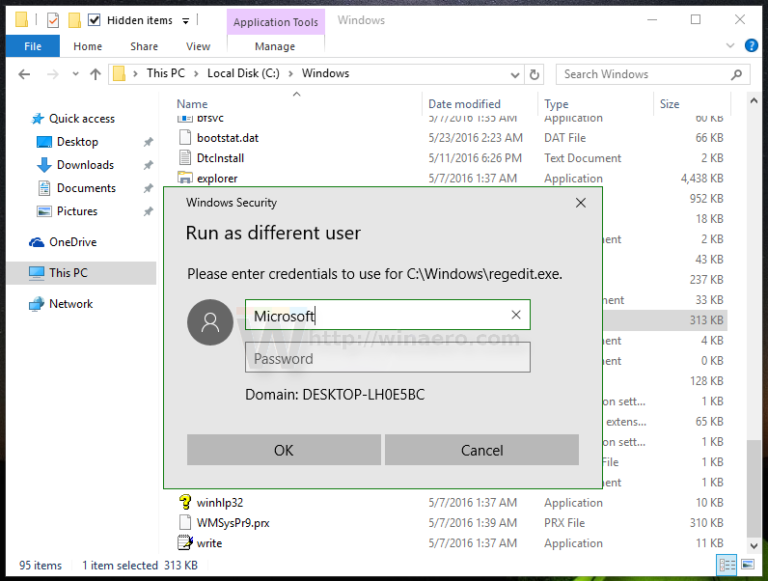768x581 pixels.
Task: Click the refresh button beside address bar
Action: pos(535,74)
